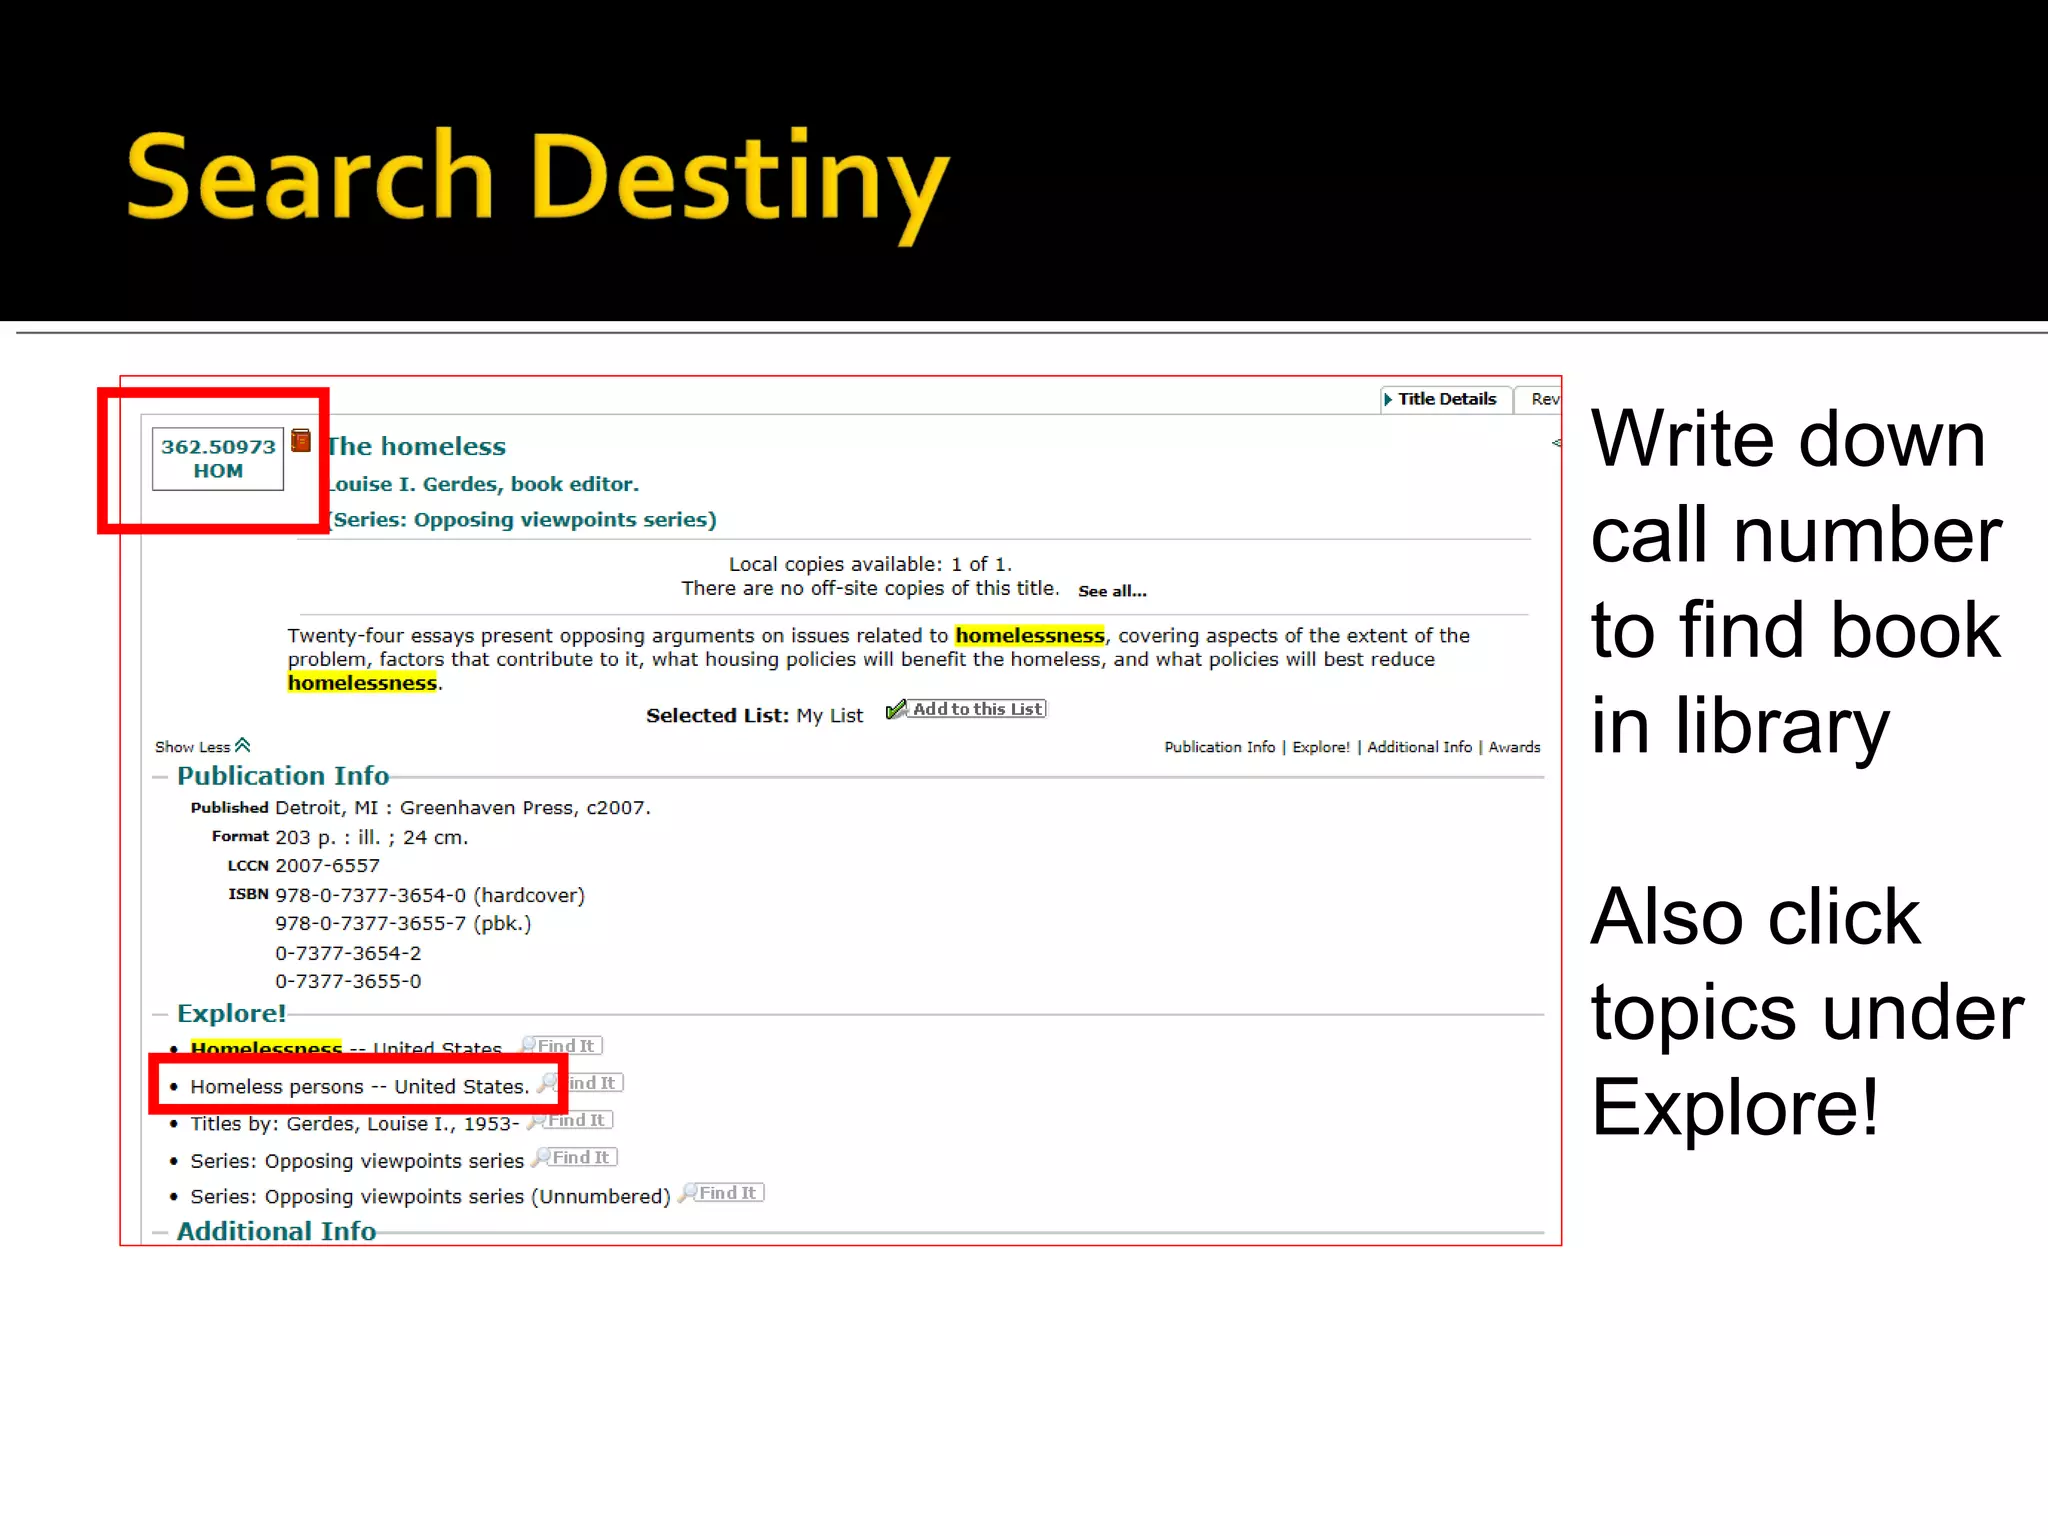This screenshot has height=1536, width=2048.
Task: Click the Selected List: My List label
Action: coord(754,716)
